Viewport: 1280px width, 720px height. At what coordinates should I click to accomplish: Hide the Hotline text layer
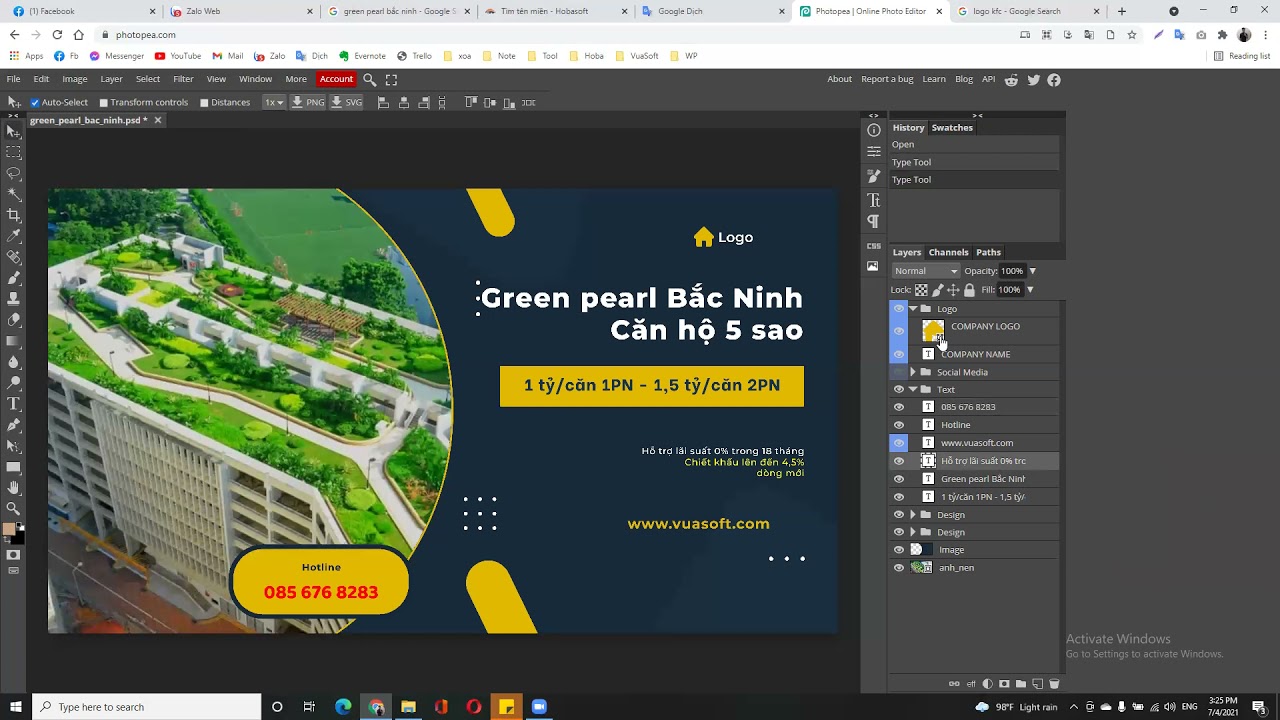pyautogui.click(x=899, y=425)
